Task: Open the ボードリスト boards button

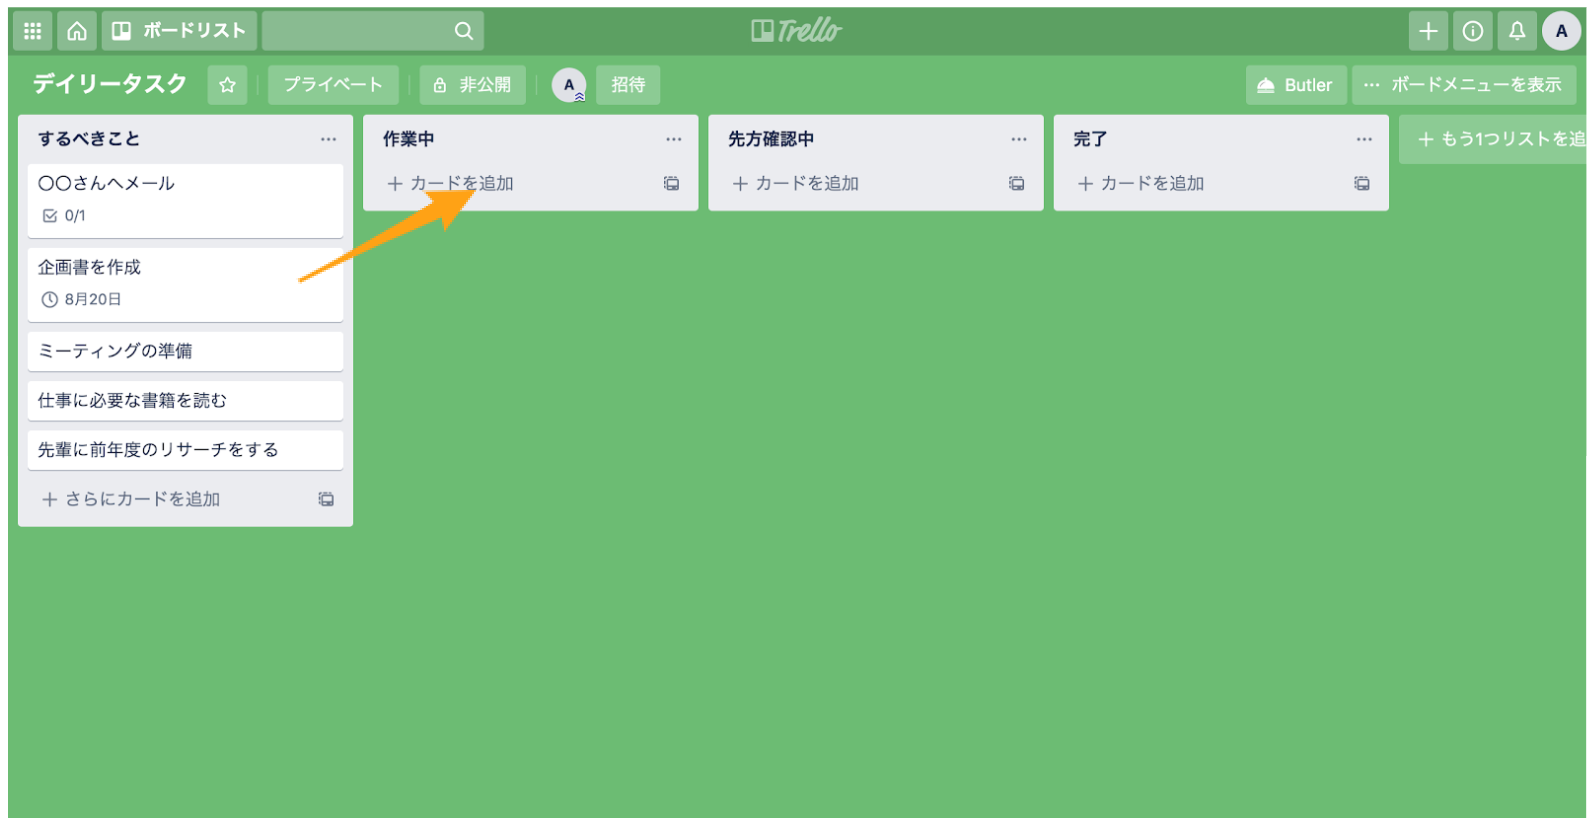Action: [x=179, y=31]
